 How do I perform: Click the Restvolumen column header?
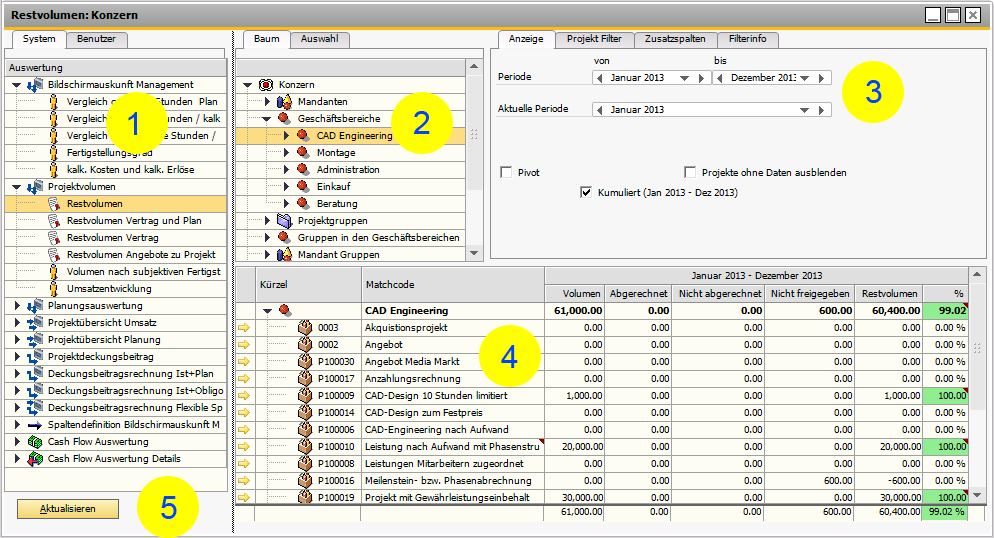[891, 293]
